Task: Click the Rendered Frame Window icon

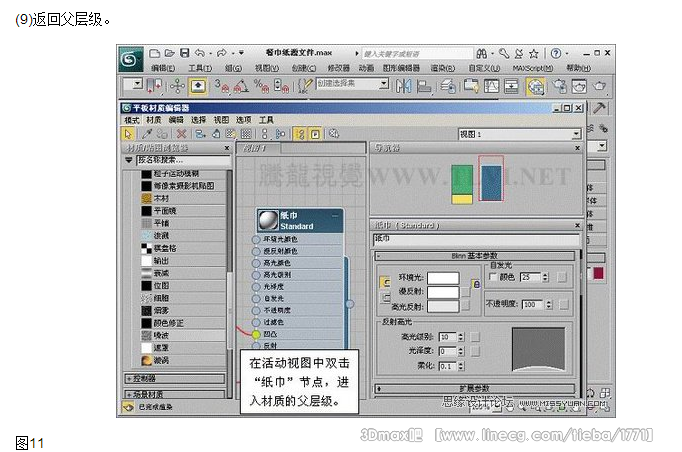Action: coord(579,86)
